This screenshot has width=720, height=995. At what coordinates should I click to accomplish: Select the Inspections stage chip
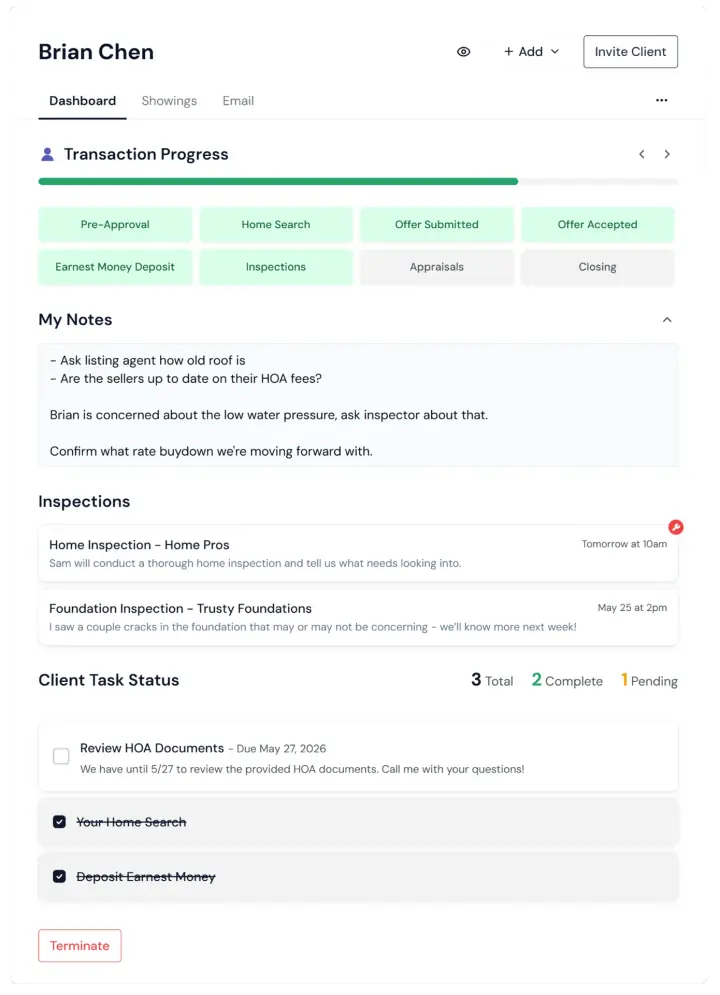coord(276,267)
